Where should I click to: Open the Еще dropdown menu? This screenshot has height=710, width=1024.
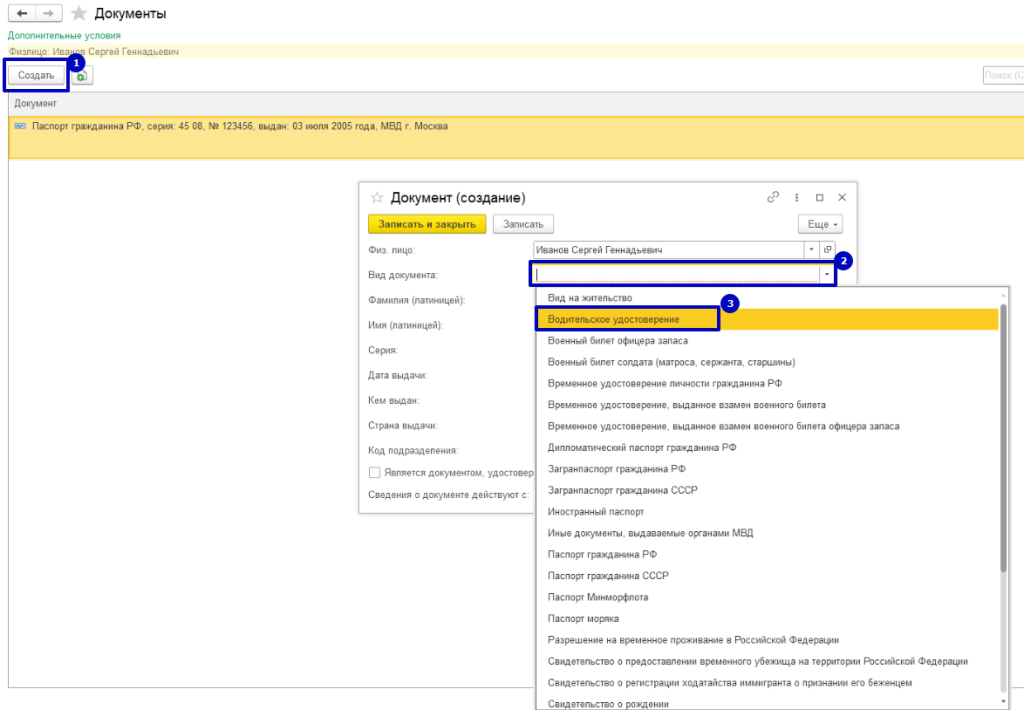820,225
